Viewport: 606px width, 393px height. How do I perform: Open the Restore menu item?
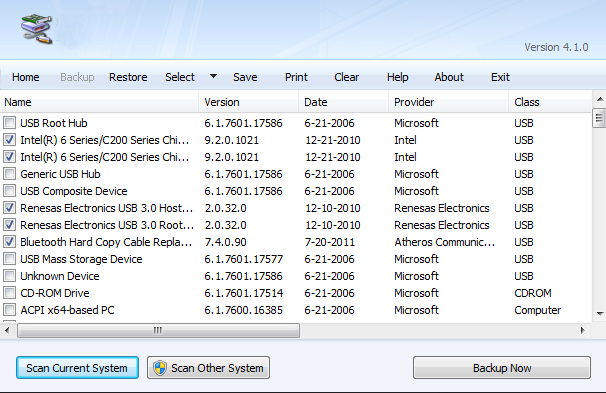click(x=128, y=77)
